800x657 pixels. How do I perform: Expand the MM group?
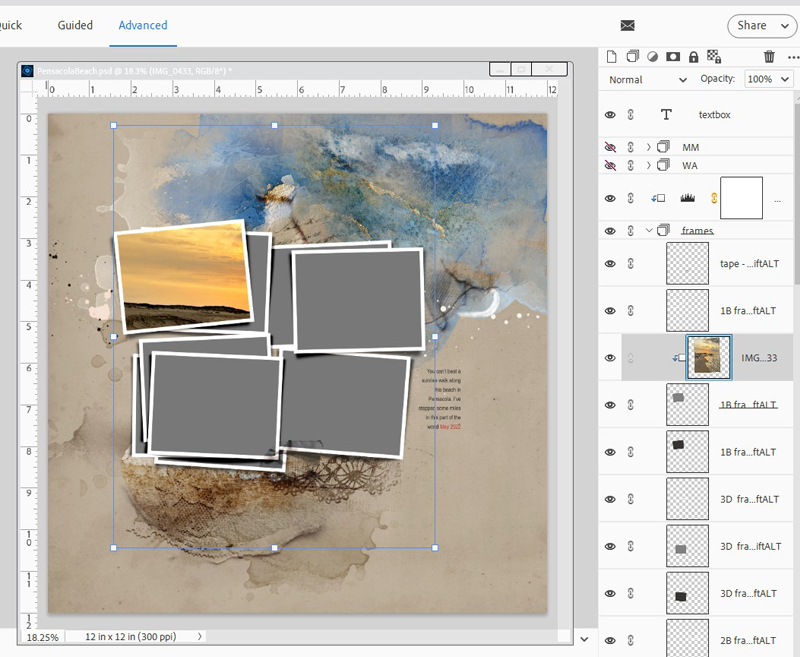pyautogui.click(x=648, y=147)
